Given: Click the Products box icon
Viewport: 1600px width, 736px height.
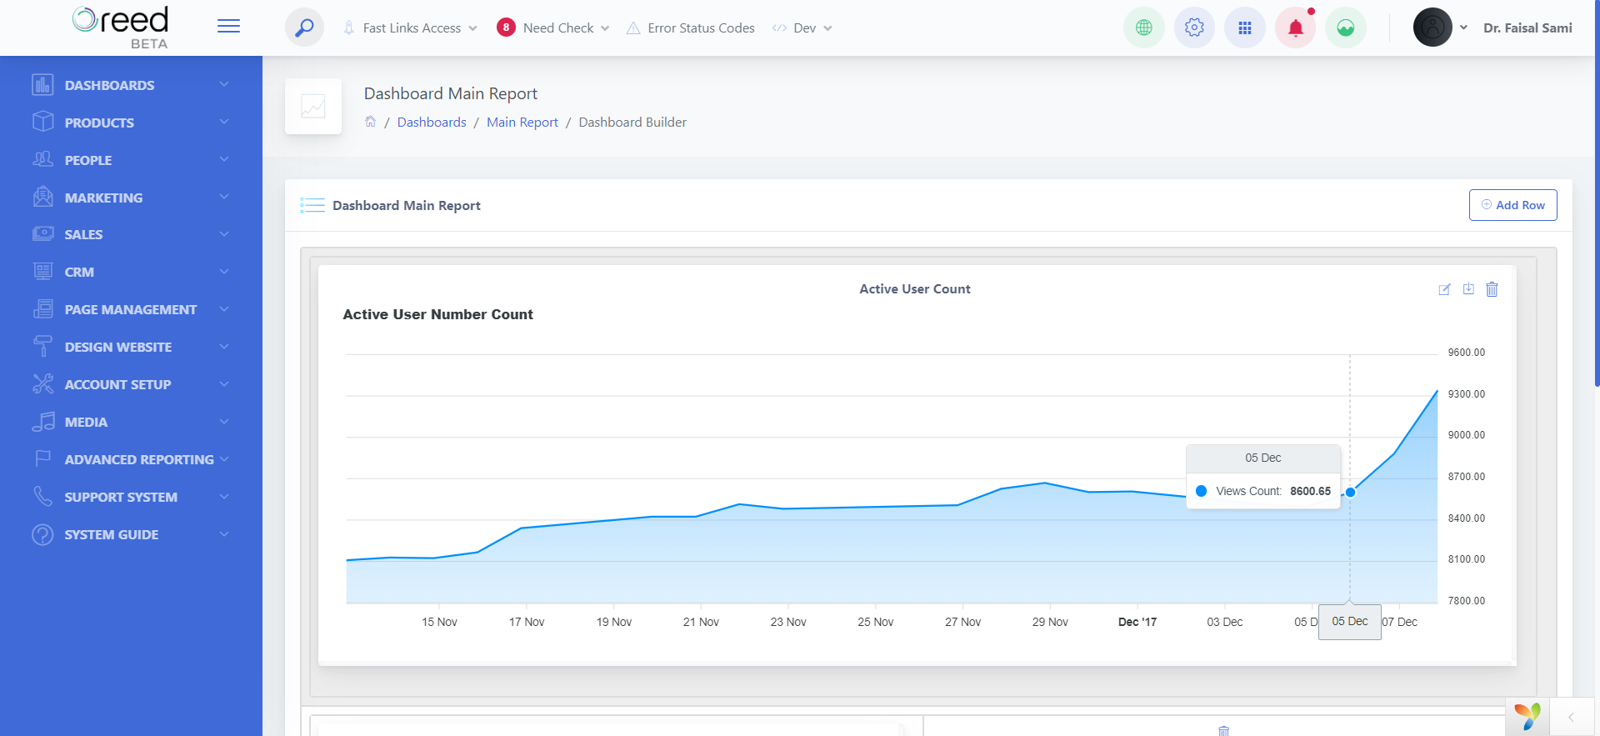Looking at the screenshot, I should click(x=42, y=122).
